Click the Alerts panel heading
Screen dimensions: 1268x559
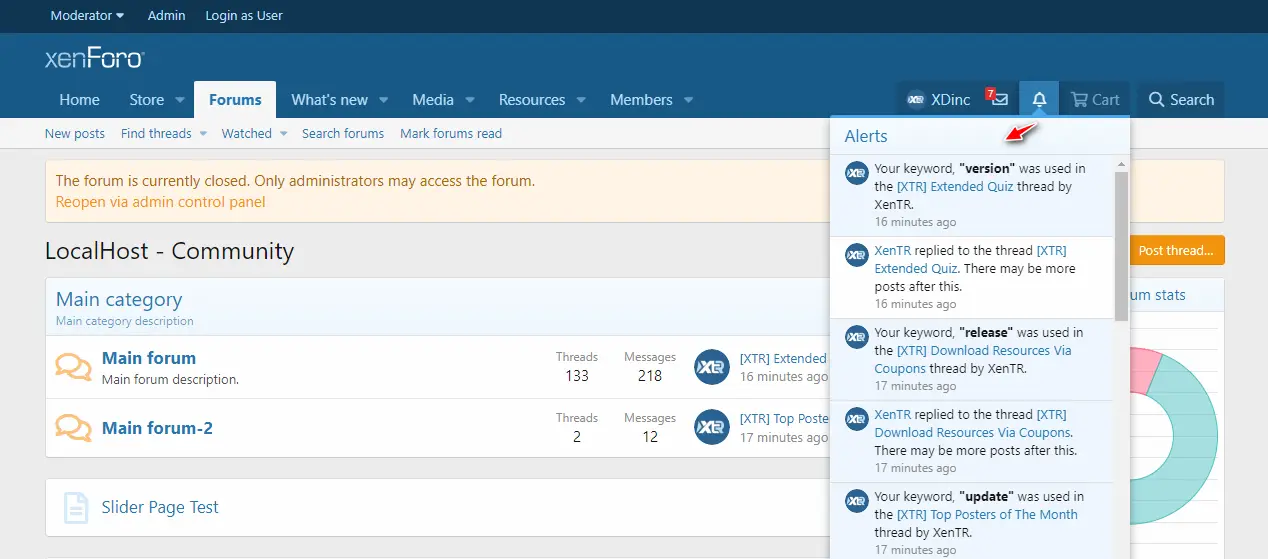pyautogui.click(x=866, y=136)
